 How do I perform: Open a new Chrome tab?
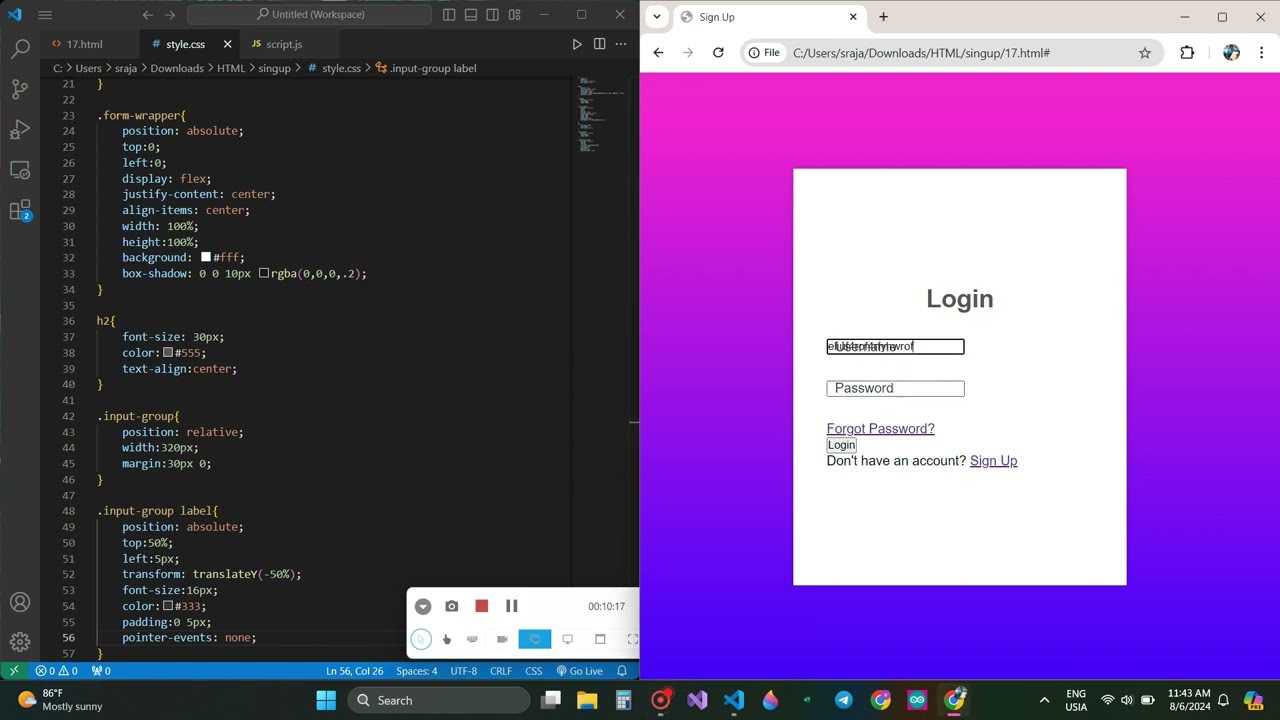(x=883, y=17)
